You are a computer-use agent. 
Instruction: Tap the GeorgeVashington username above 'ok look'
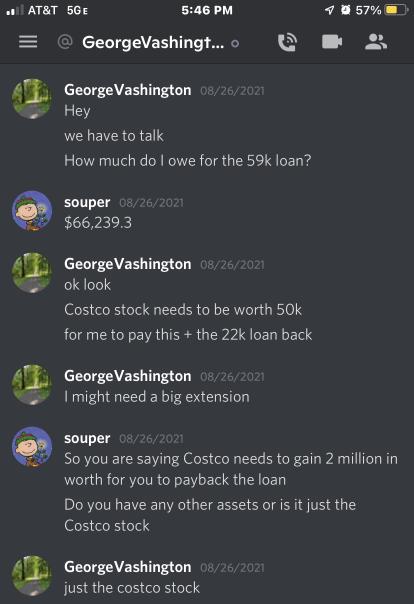tap(127, 264)
